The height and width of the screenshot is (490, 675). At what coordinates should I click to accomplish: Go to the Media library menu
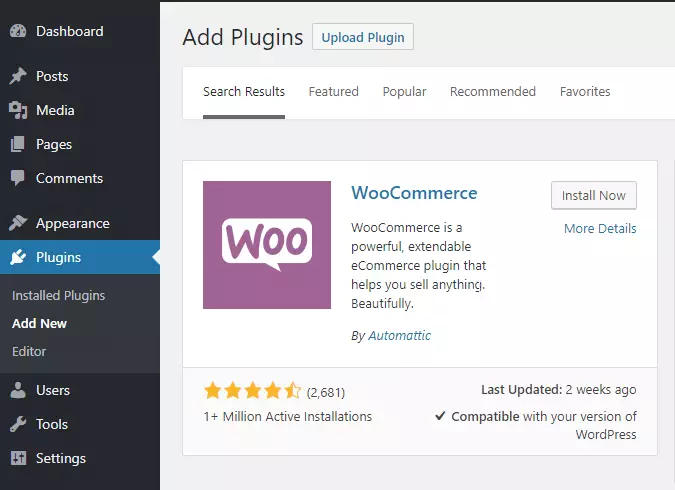pos(80,110)
